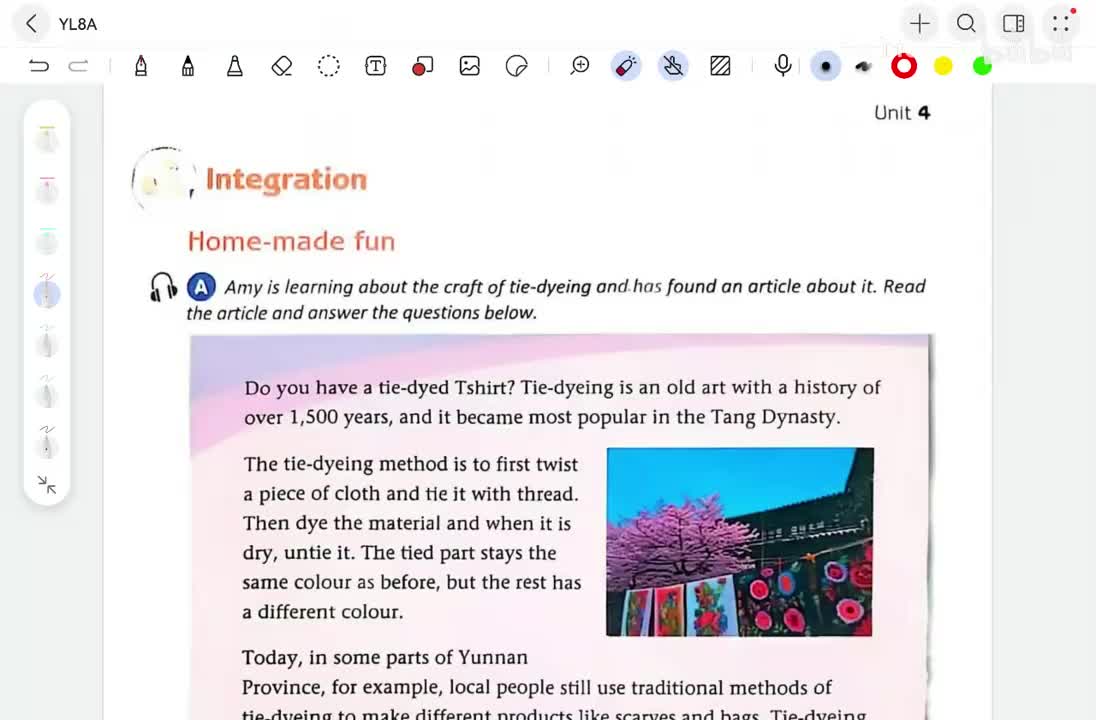Select the highlighter tool
This screenshot has width=1096, height=720.
(x=235, y=66)
